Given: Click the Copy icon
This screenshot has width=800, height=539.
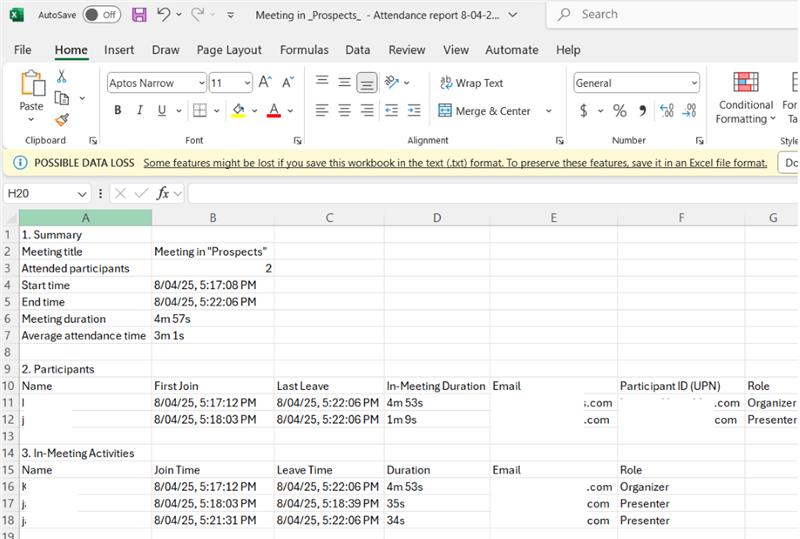Looking at the screenshot, I should coord(62,97).
